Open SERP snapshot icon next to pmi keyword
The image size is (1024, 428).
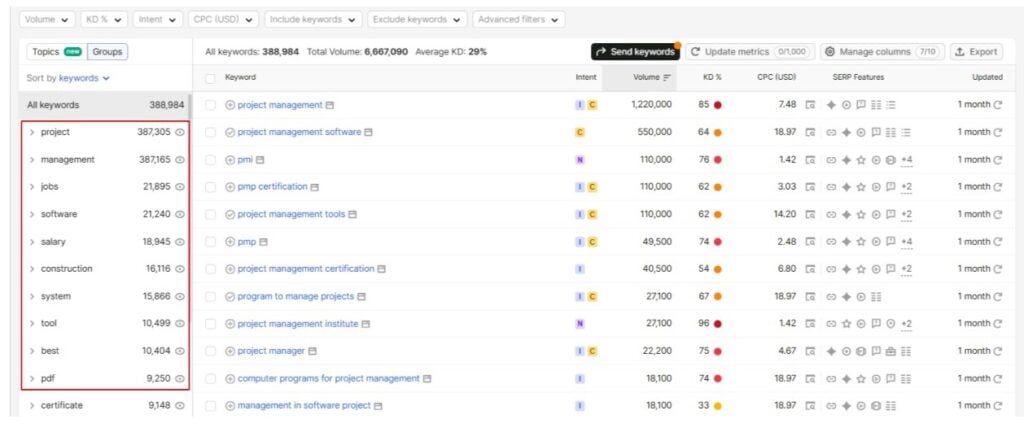(260, 160)
